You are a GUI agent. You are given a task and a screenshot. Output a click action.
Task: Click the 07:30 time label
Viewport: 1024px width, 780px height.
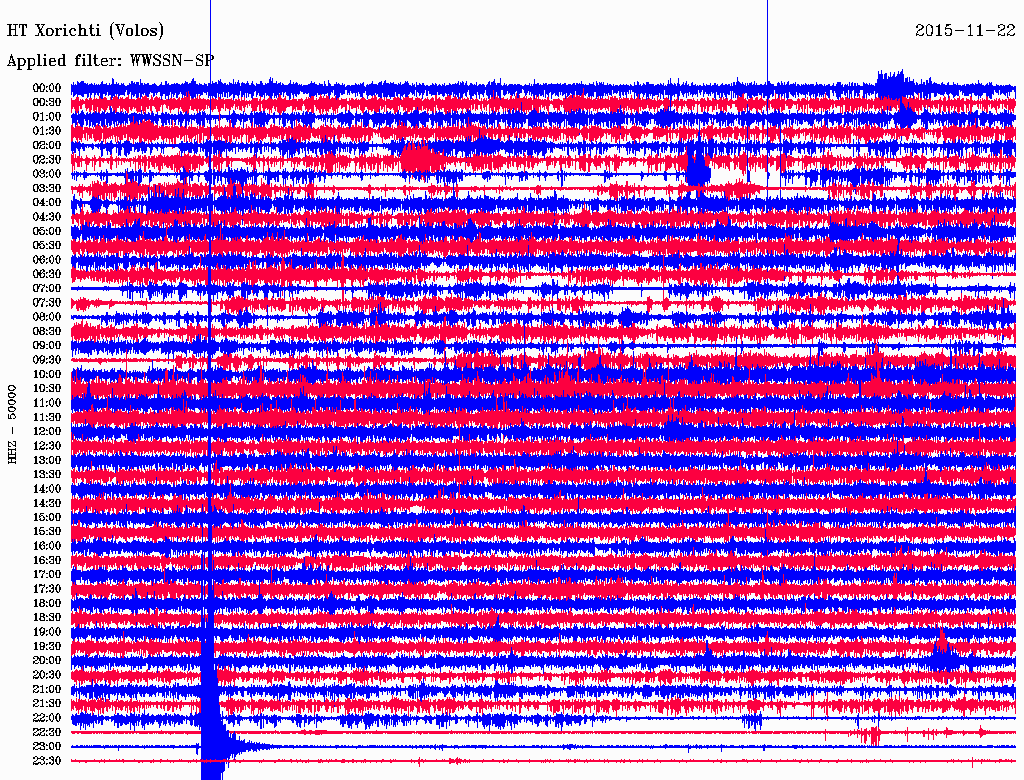46,302
